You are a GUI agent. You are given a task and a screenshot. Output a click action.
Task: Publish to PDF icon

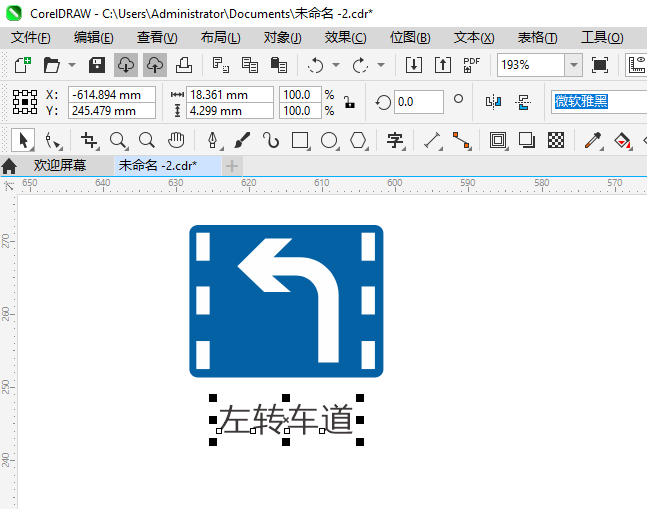coord(471,65)
